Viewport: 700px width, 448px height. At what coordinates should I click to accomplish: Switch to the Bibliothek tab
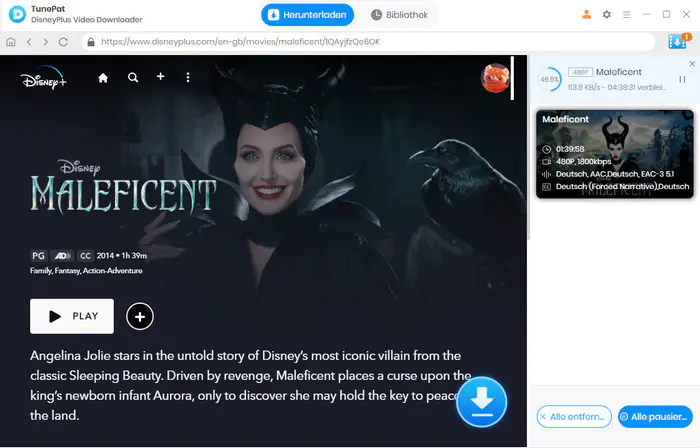pyautogui.click(x=400, y=15)
